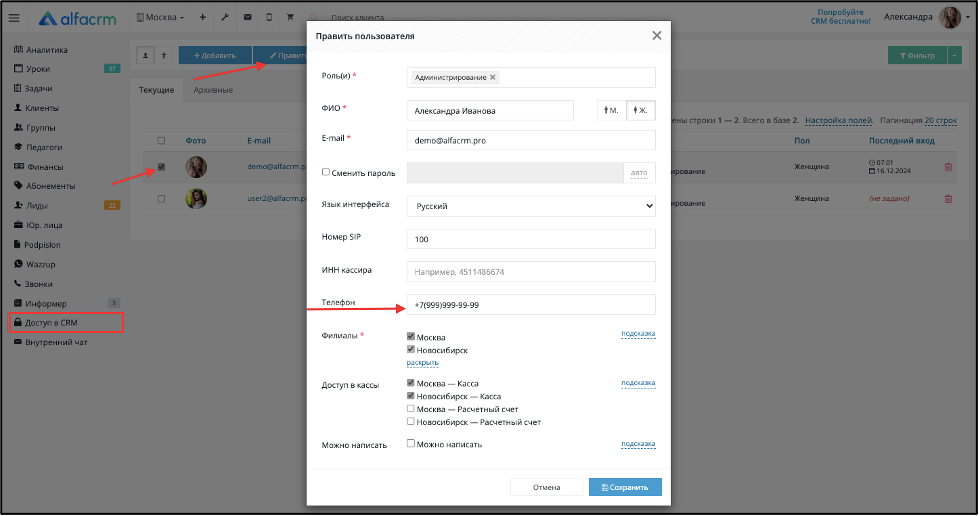979x516 pixels.
Task: Click the раскрыть link under branches
Action: tap(423, 362)
